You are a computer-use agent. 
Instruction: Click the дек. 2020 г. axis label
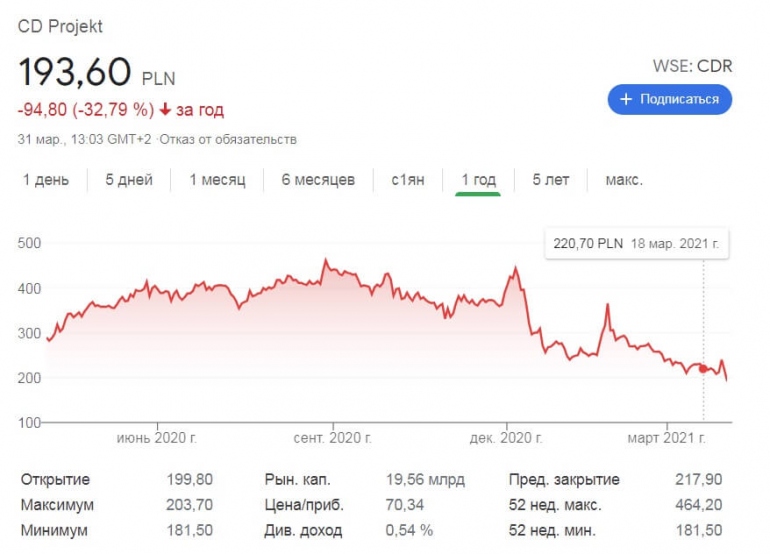[x=506, y=438]
